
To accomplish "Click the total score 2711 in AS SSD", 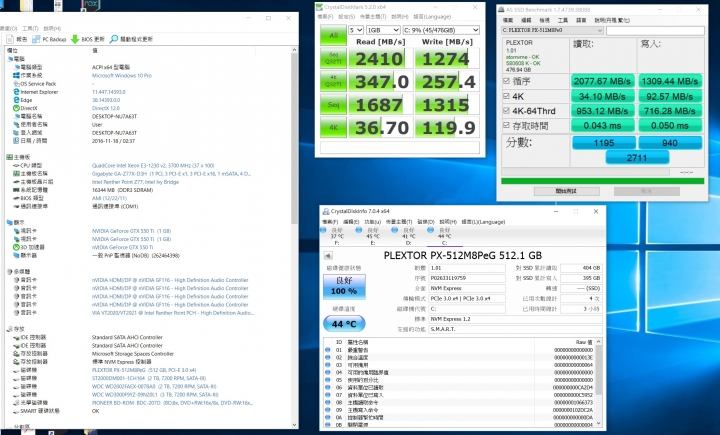I will tap(637, 158).
